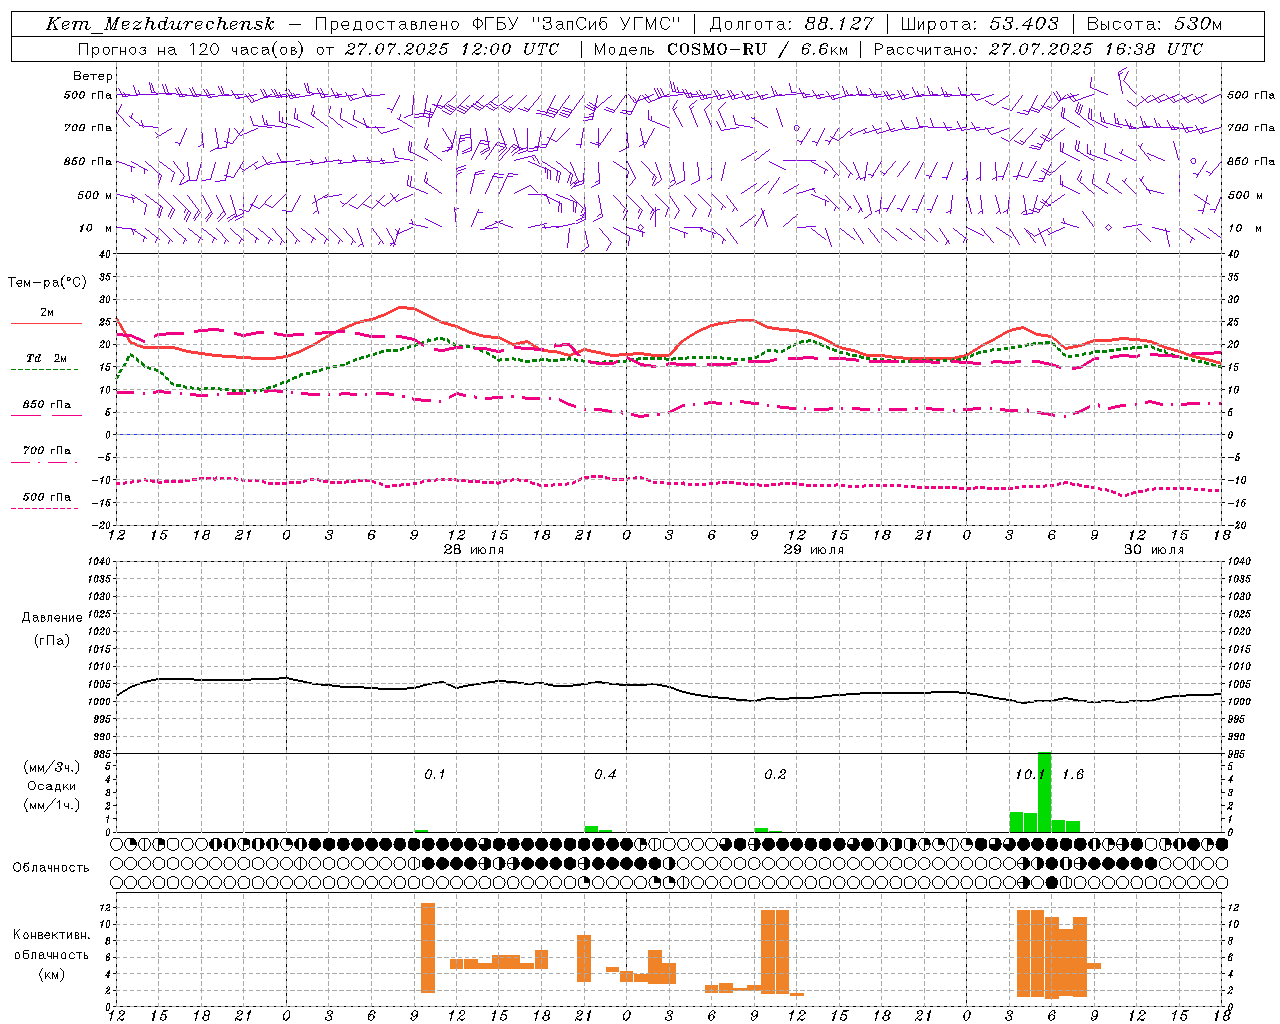Click the elevation text Высота: 530м
1280x1024 pixels.
click(x=1154, y=24)
